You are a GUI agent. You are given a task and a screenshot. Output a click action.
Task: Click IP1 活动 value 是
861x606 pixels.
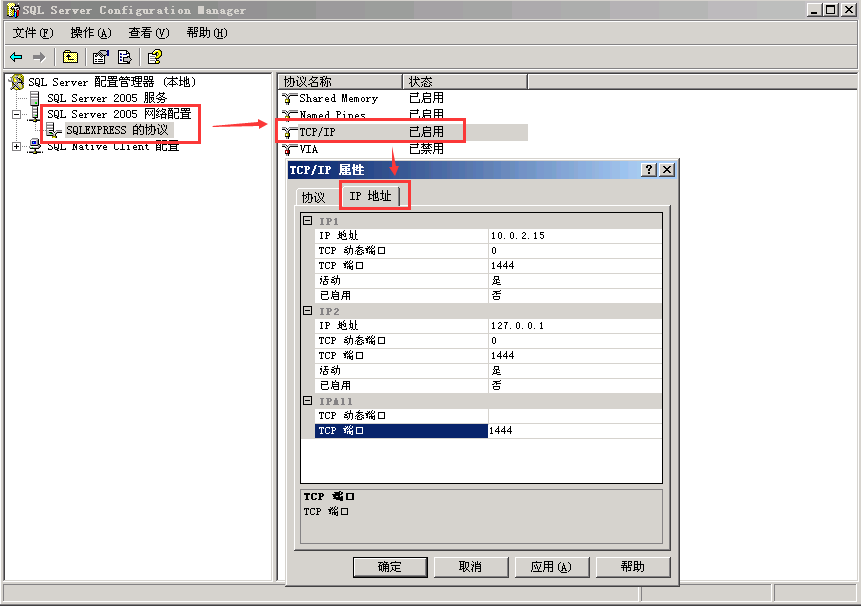click(575, 280)
